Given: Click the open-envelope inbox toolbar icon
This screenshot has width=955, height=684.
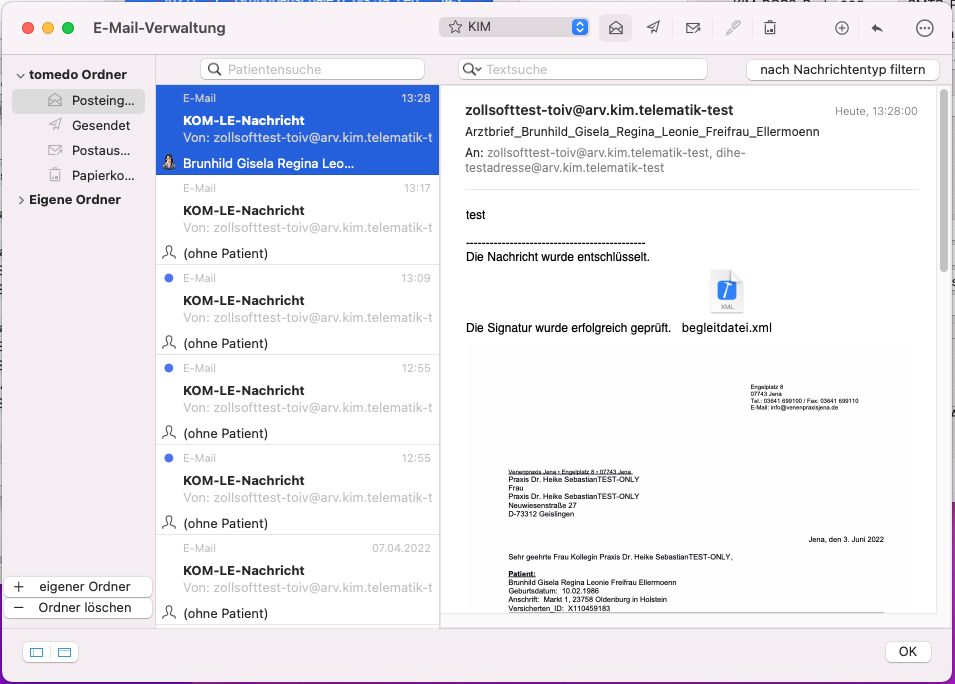Looking at the screenshot, I should click(x=615, y=28).
